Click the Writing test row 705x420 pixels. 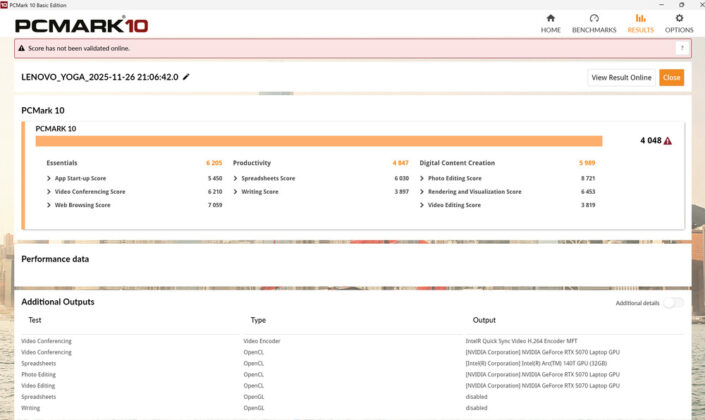(30, 408)
